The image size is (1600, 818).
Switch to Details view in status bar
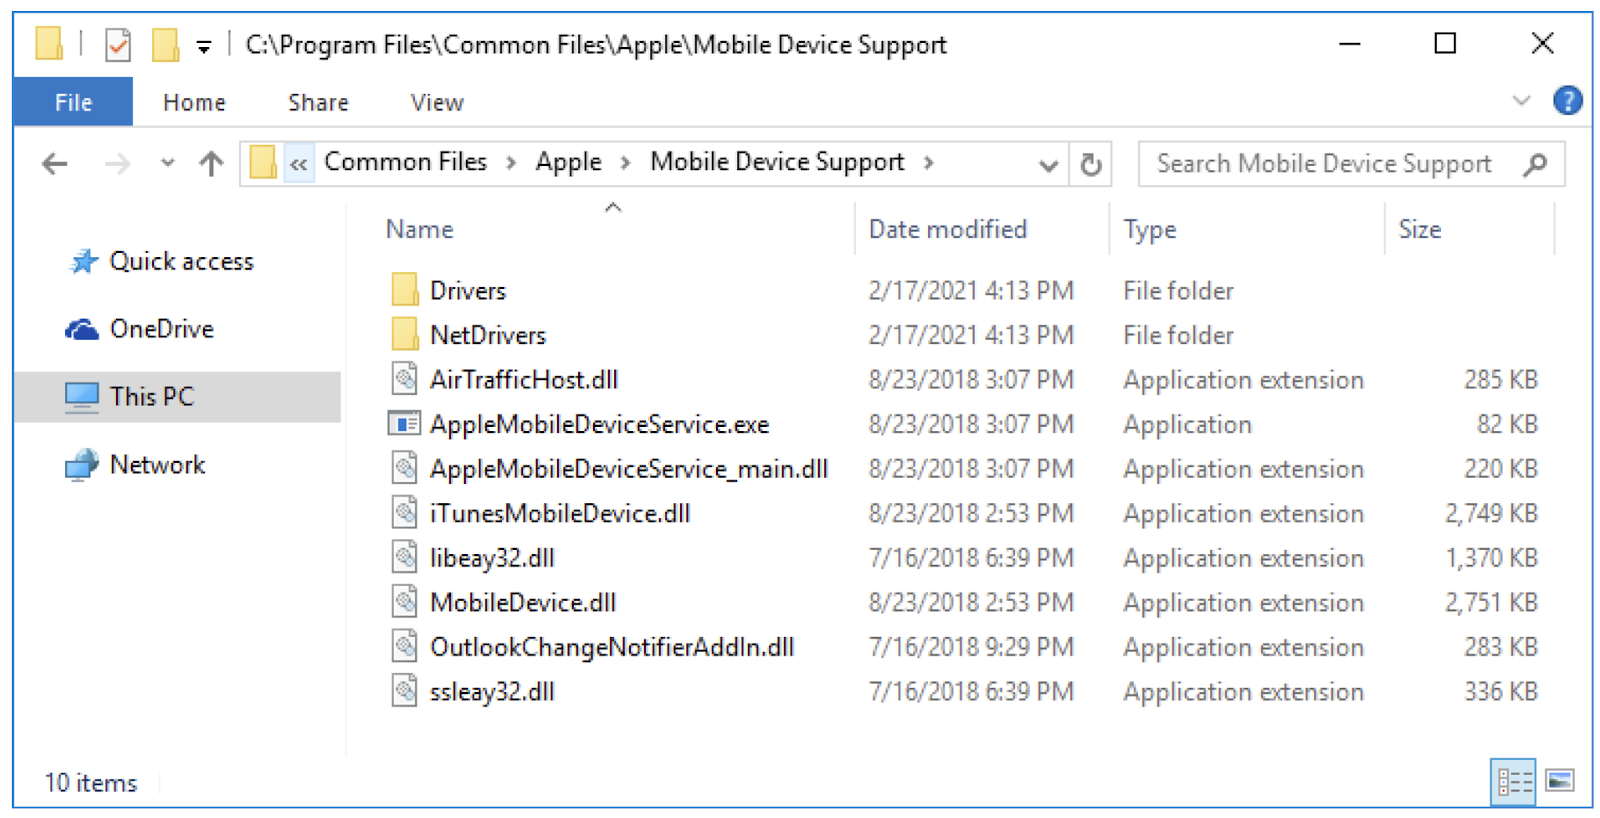point(1513,782)
